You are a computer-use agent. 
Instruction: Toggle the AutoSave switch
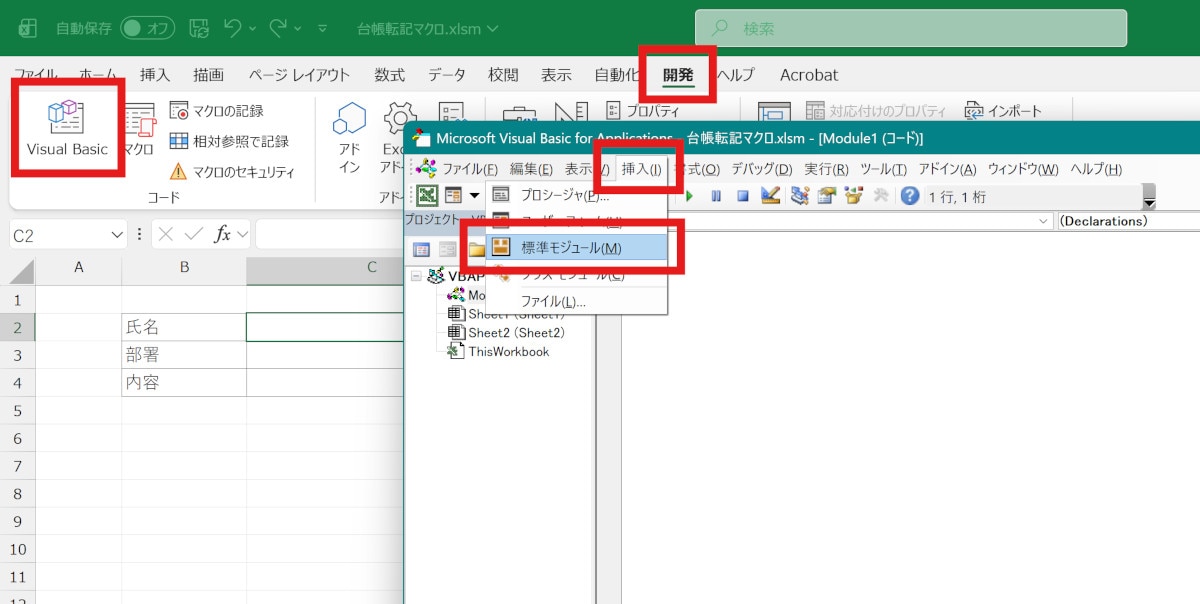pyautogui.click(x=147, y=29)
